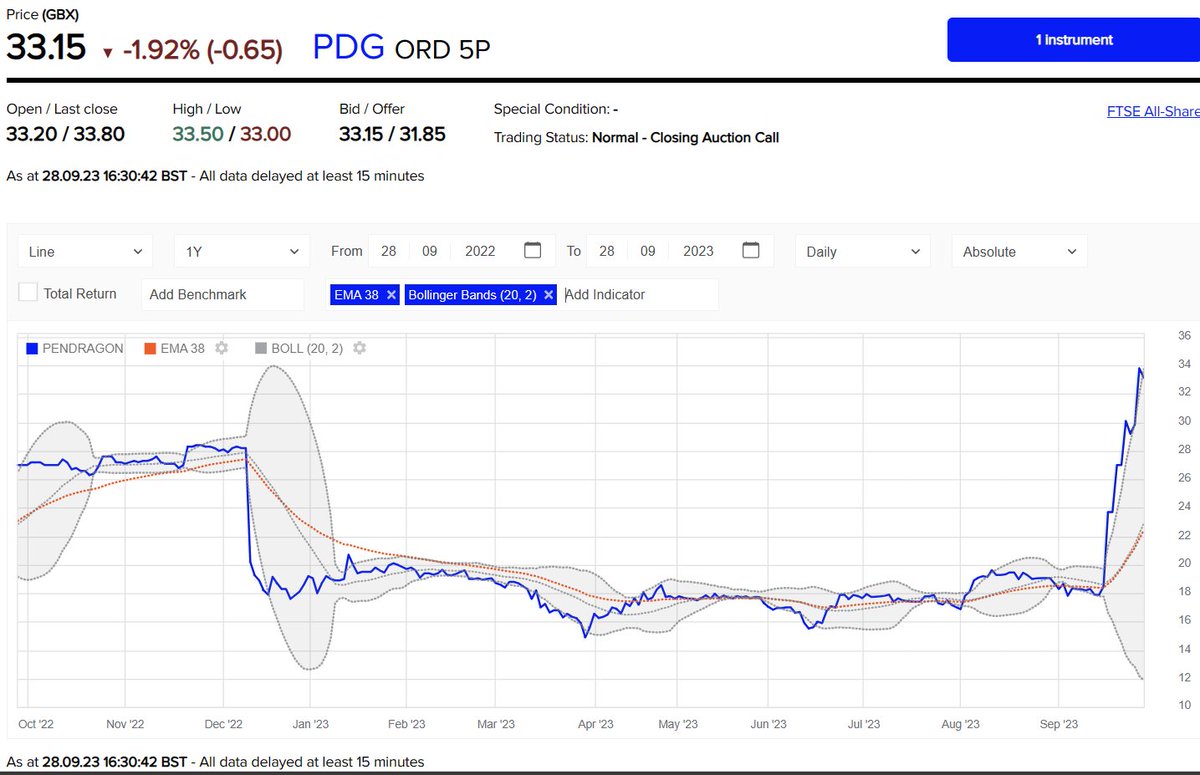Click the grey BOLL legend swatch
The width and height of the screenshot is (1200, 775).
pyautogui.click(x=260, y=349)
